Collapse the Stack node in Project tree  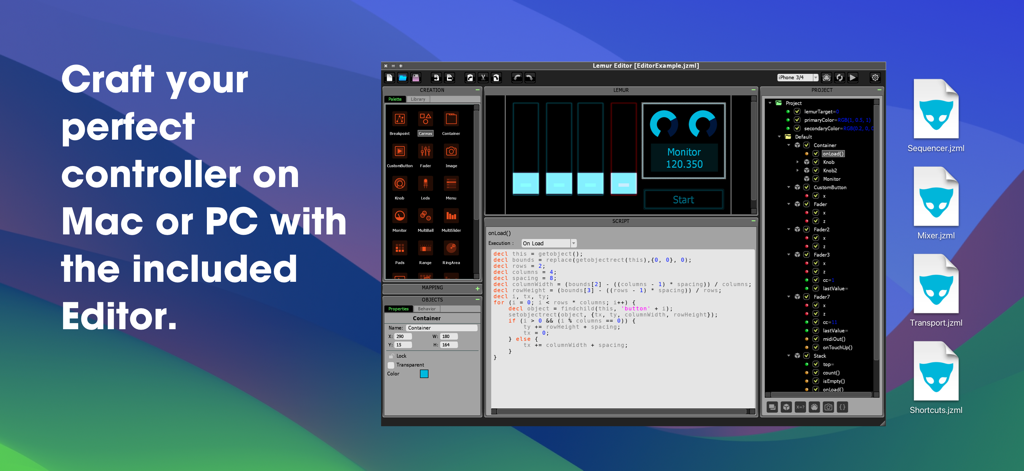coord(788,356)
